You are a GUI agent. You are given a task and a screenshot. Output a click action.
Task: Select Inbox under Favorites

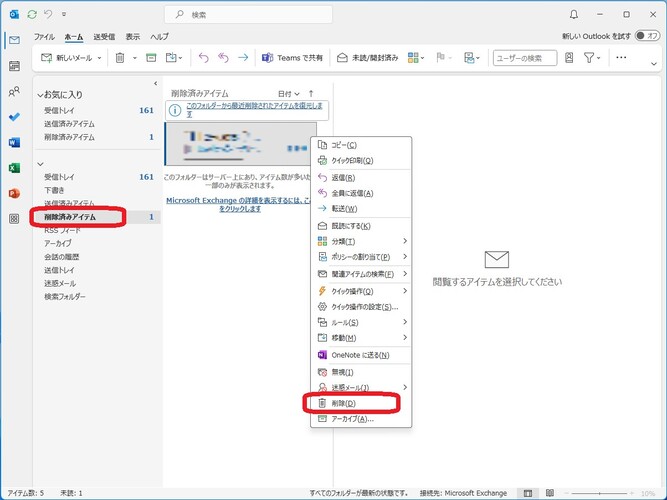tap(99, 110)
